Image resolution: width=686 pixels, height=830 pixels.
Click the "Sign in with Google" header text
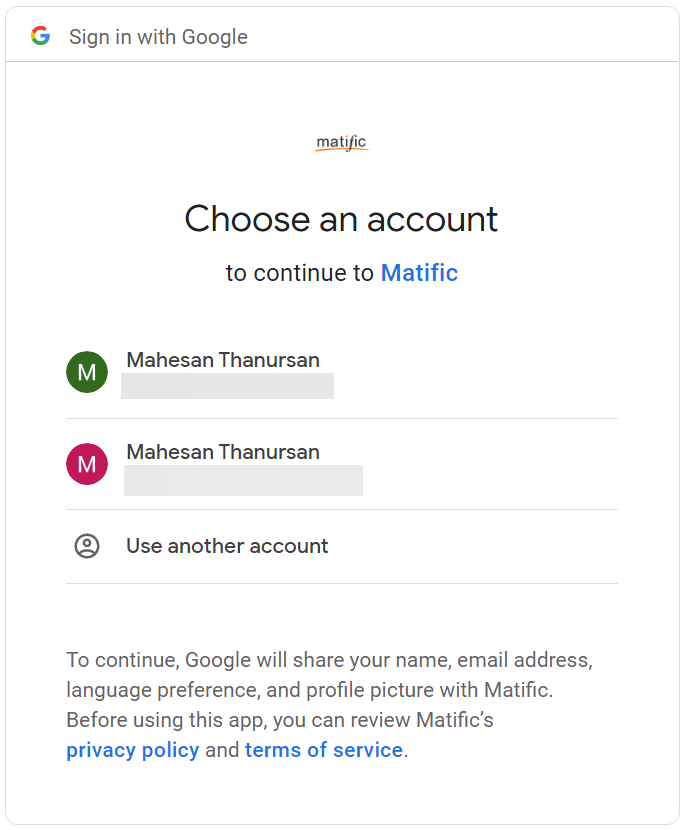tap(158, 37)
